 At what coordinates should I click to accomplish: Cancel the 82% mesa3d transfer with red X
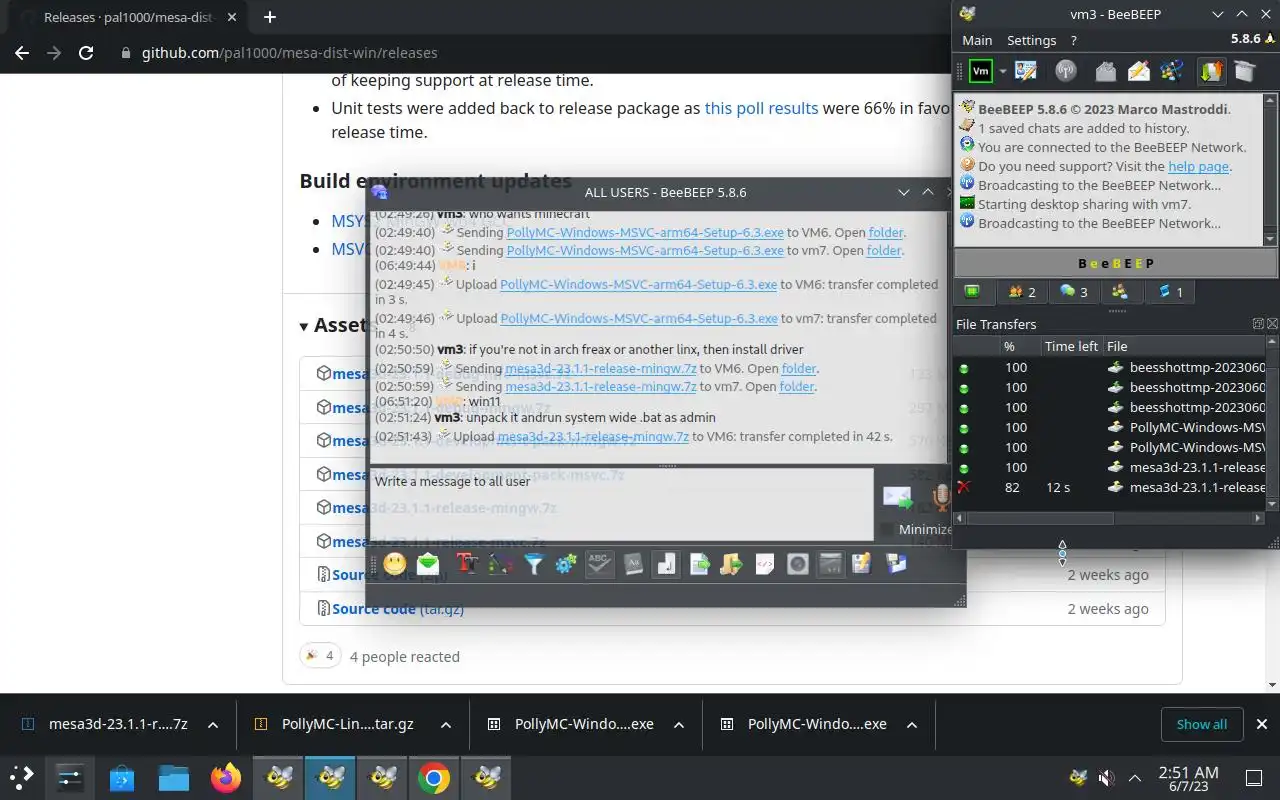click(x=964, y=487)
